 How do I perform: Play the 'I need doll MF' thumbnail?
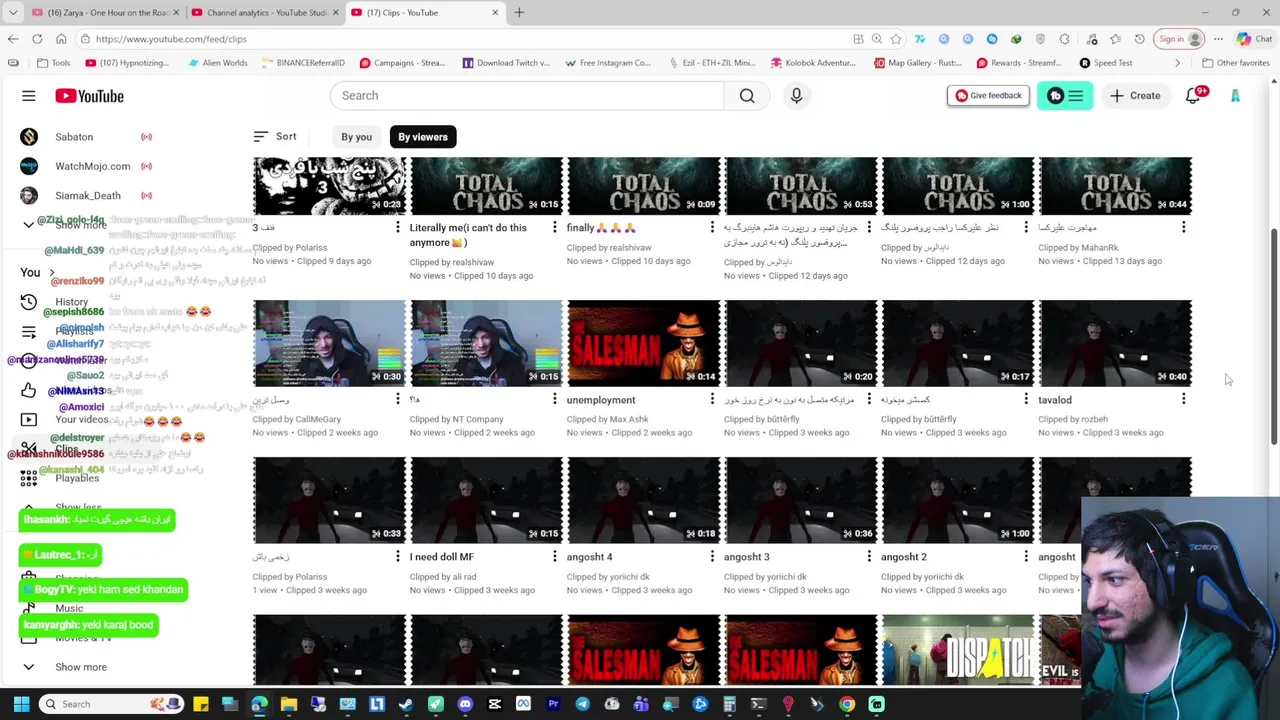[x=486, y=500]
